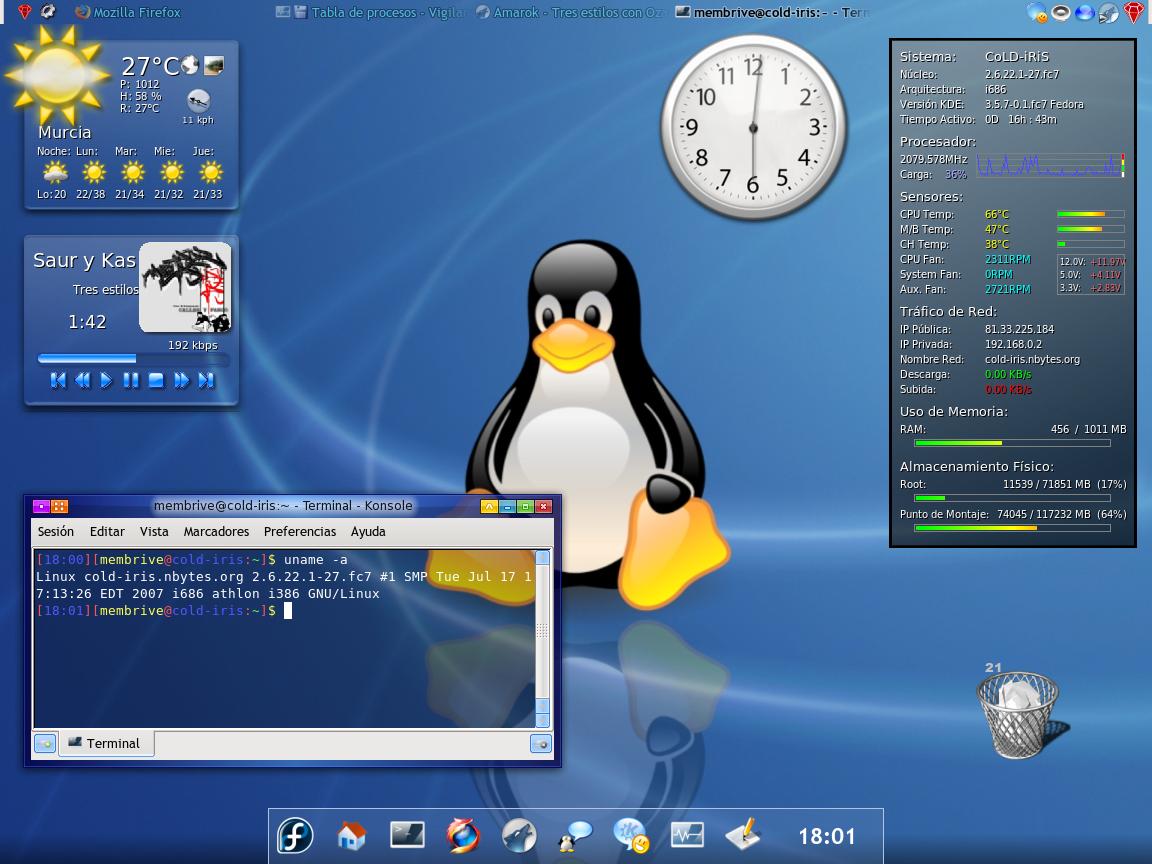Open Preferencias menu in Konsole
1152x864 pixels.
pyautogui.click(x=300, y=531)
